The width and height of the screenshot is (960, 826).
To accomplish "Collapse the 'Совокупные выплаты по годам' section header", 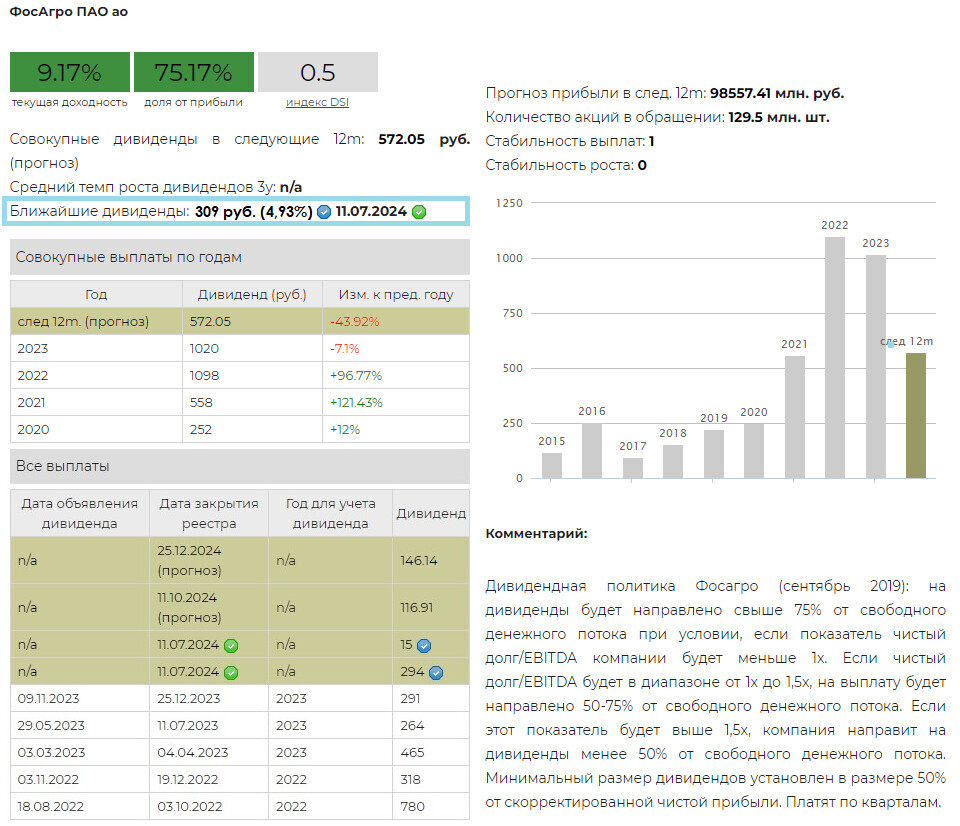I will pyautogui.click(x=239, y=257).
